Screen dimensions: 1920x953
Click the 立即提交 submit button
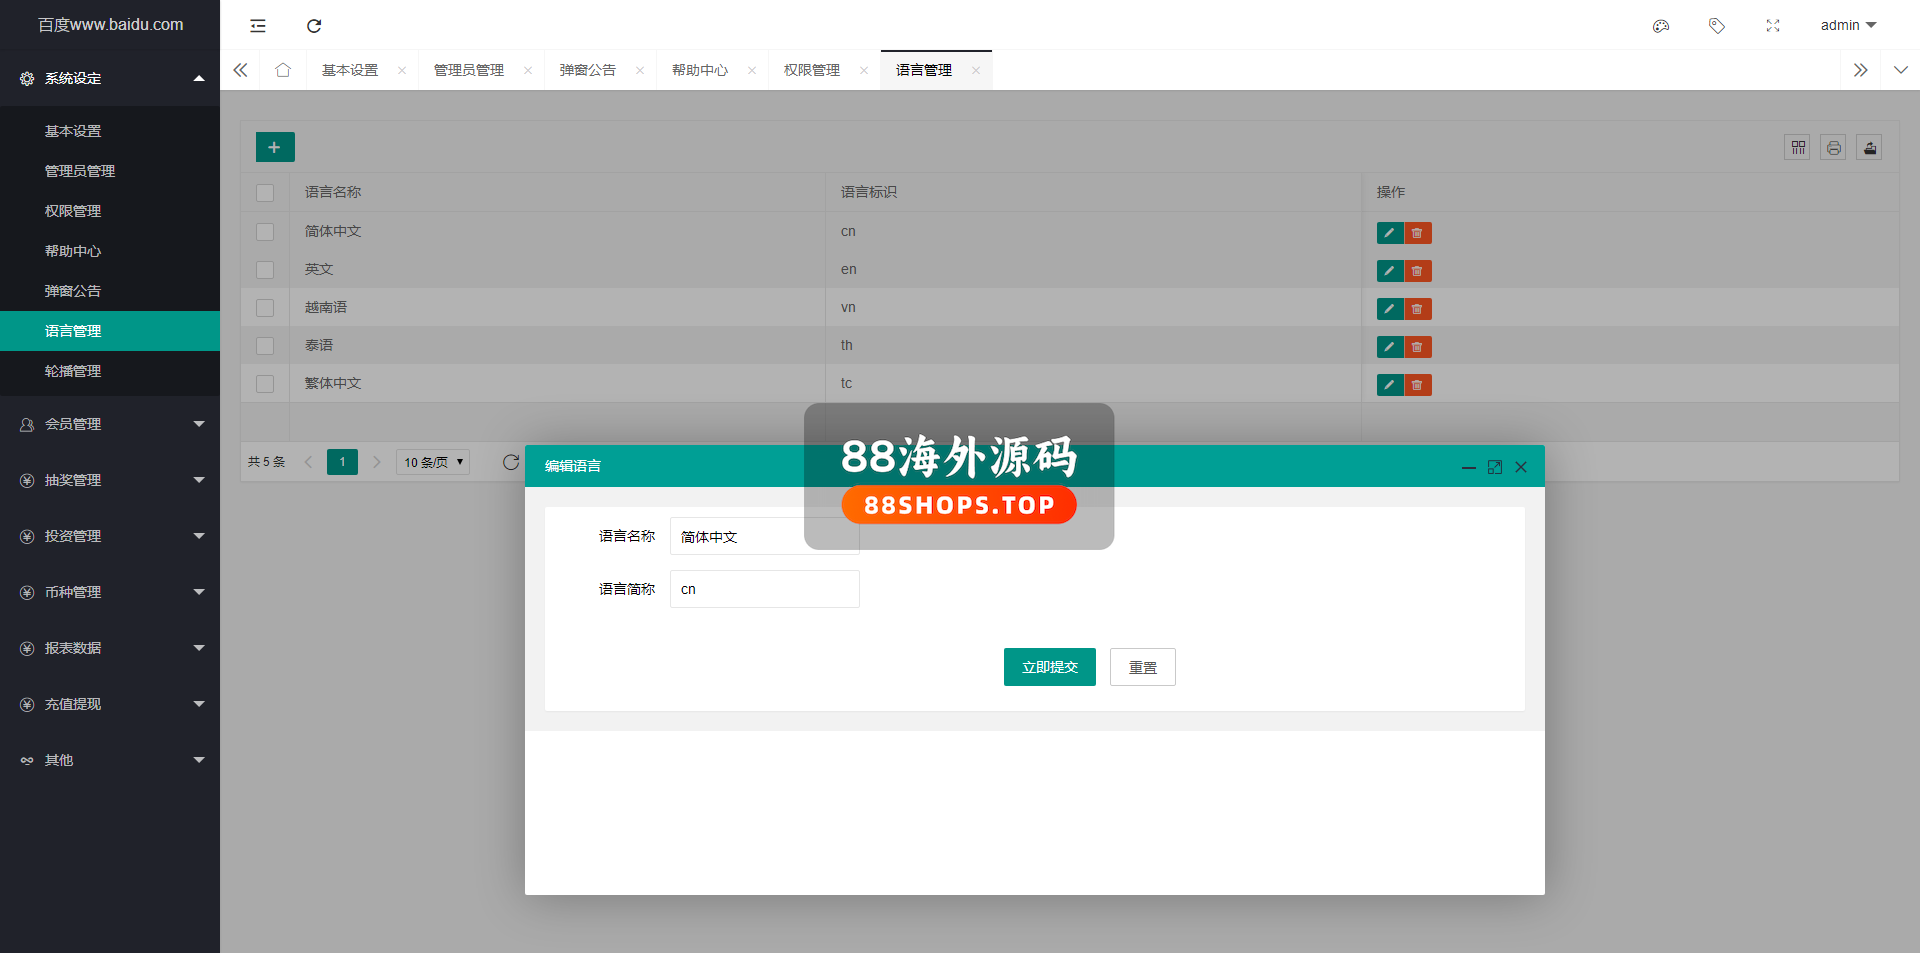(1049, 667)
